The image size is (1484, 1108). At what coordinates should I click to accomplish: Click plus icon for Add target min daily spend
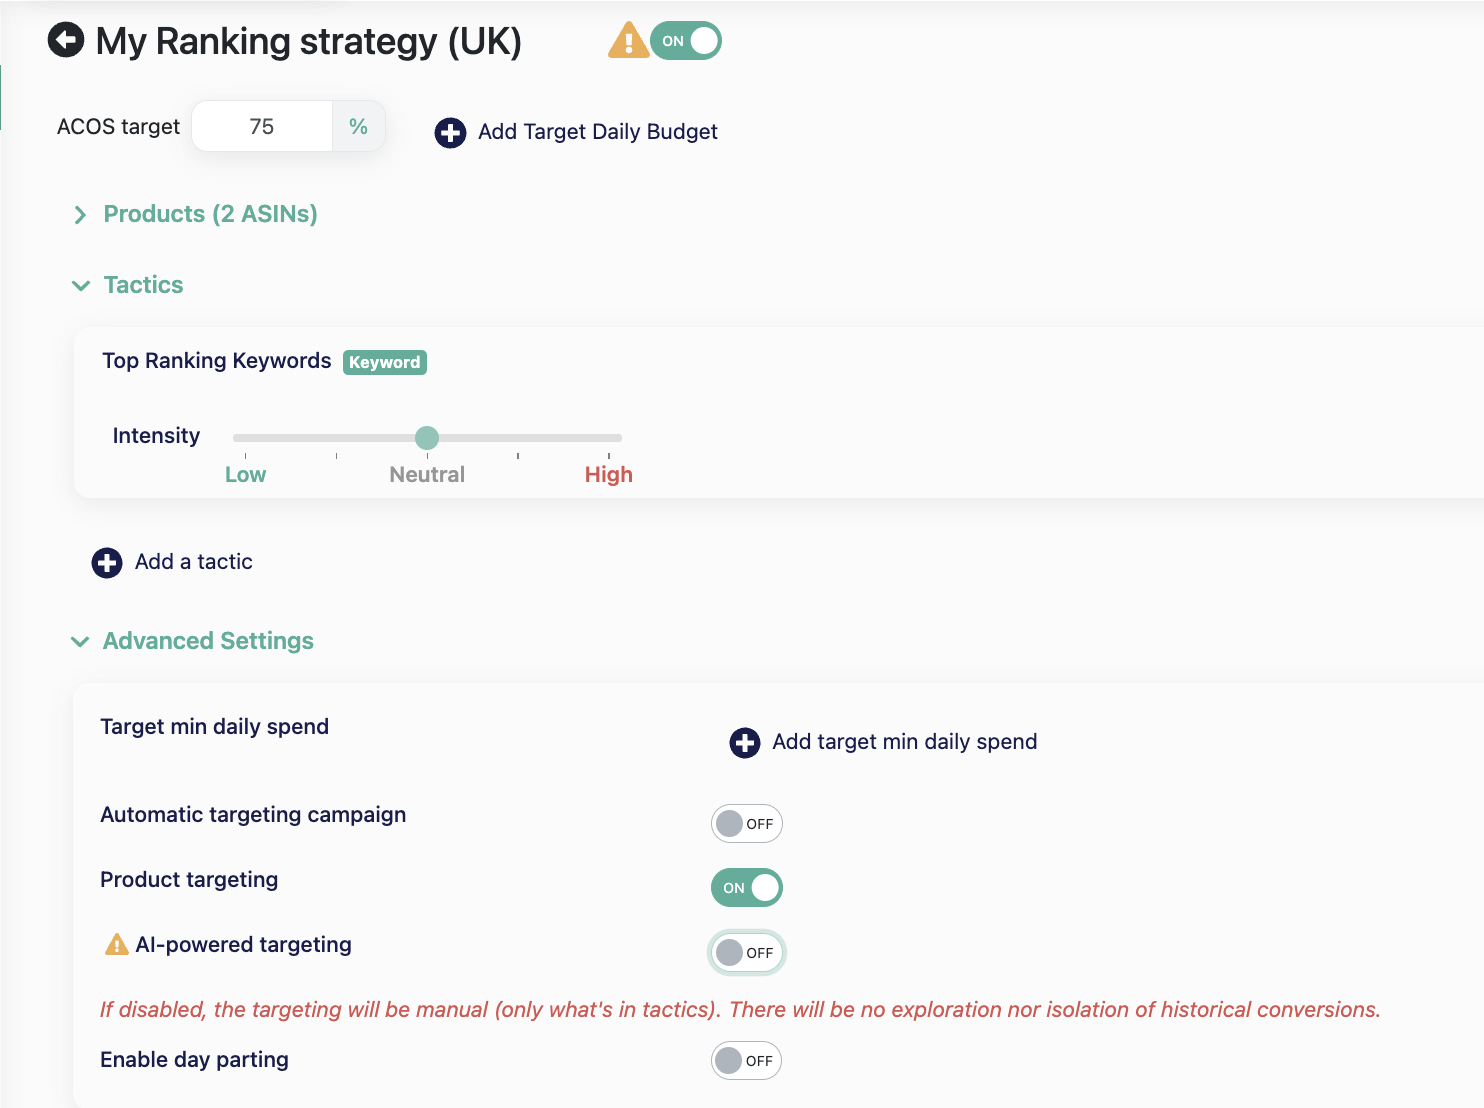coord(745,742)
